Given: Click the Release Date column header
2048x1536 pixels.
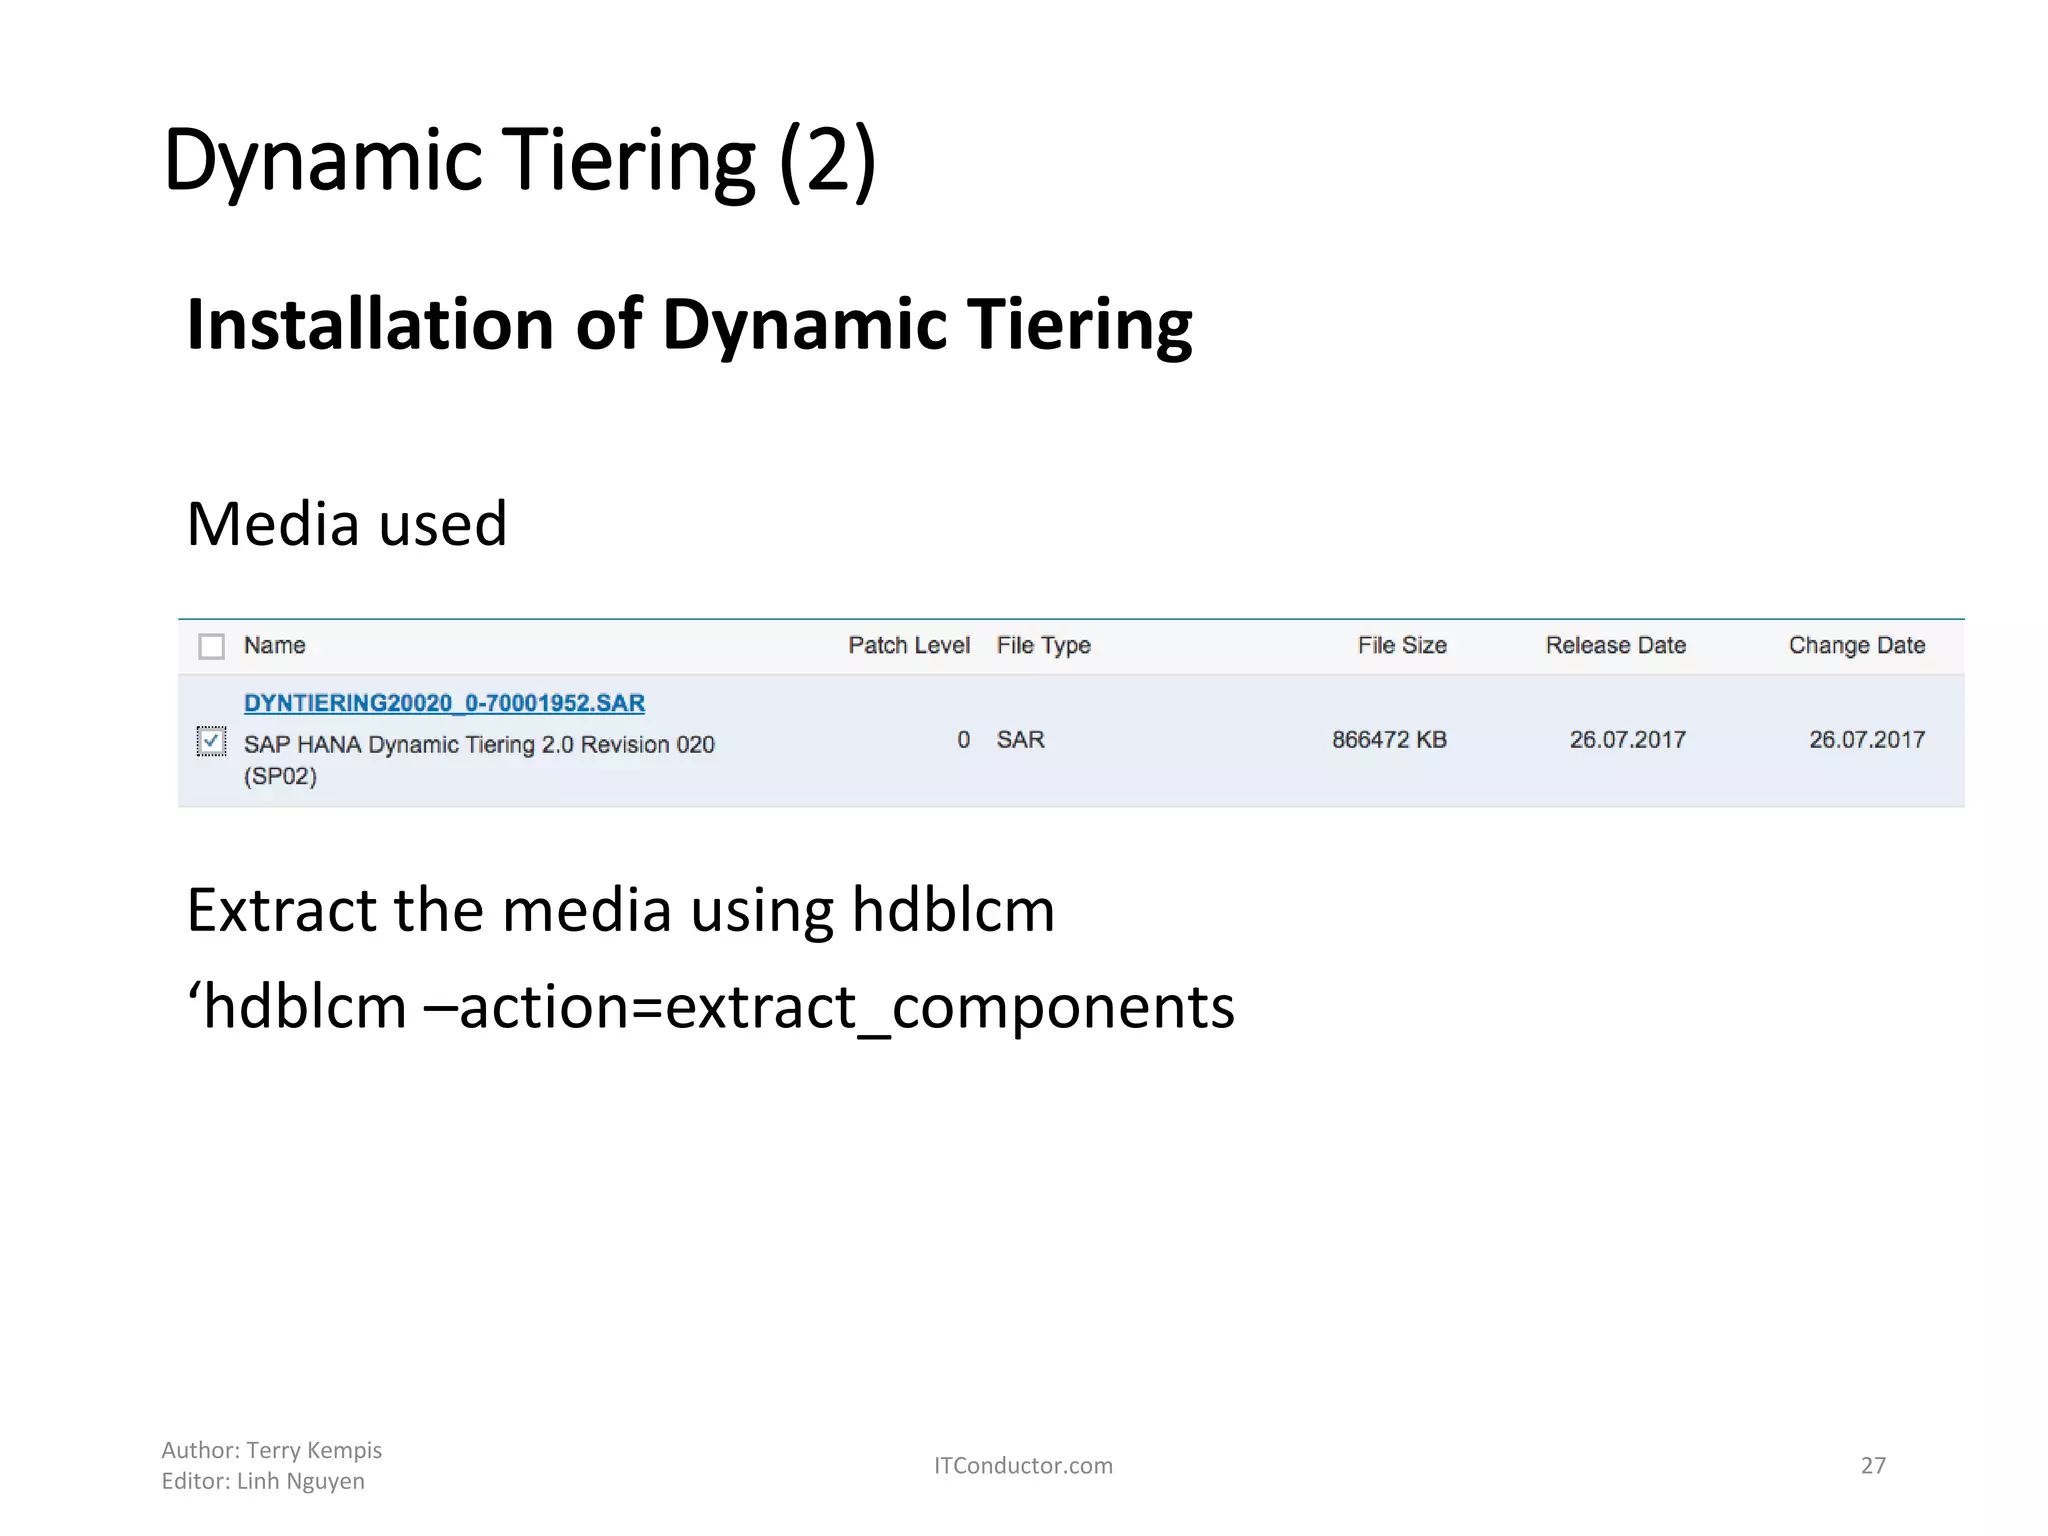Looking at the screenshot, I should 1616,645.
